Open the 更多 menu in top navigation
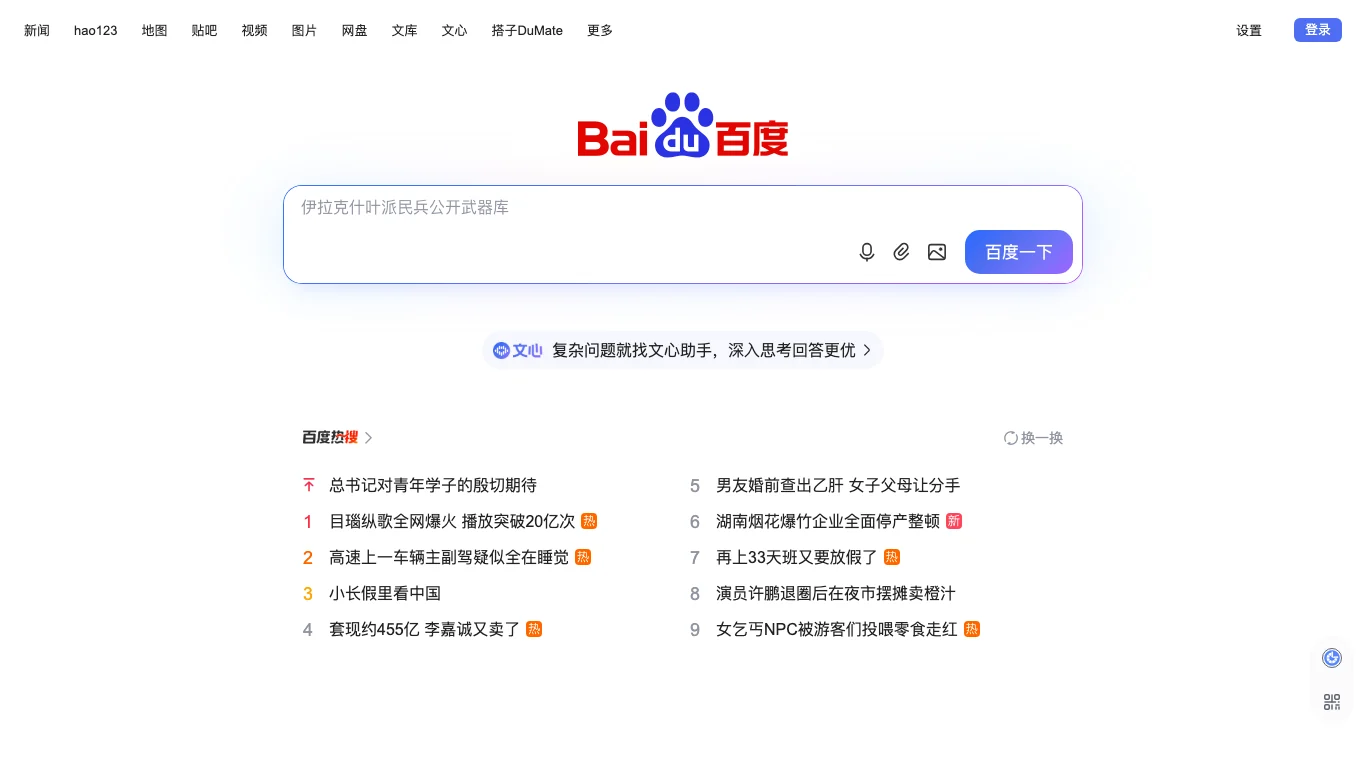 tap(600, 31)
